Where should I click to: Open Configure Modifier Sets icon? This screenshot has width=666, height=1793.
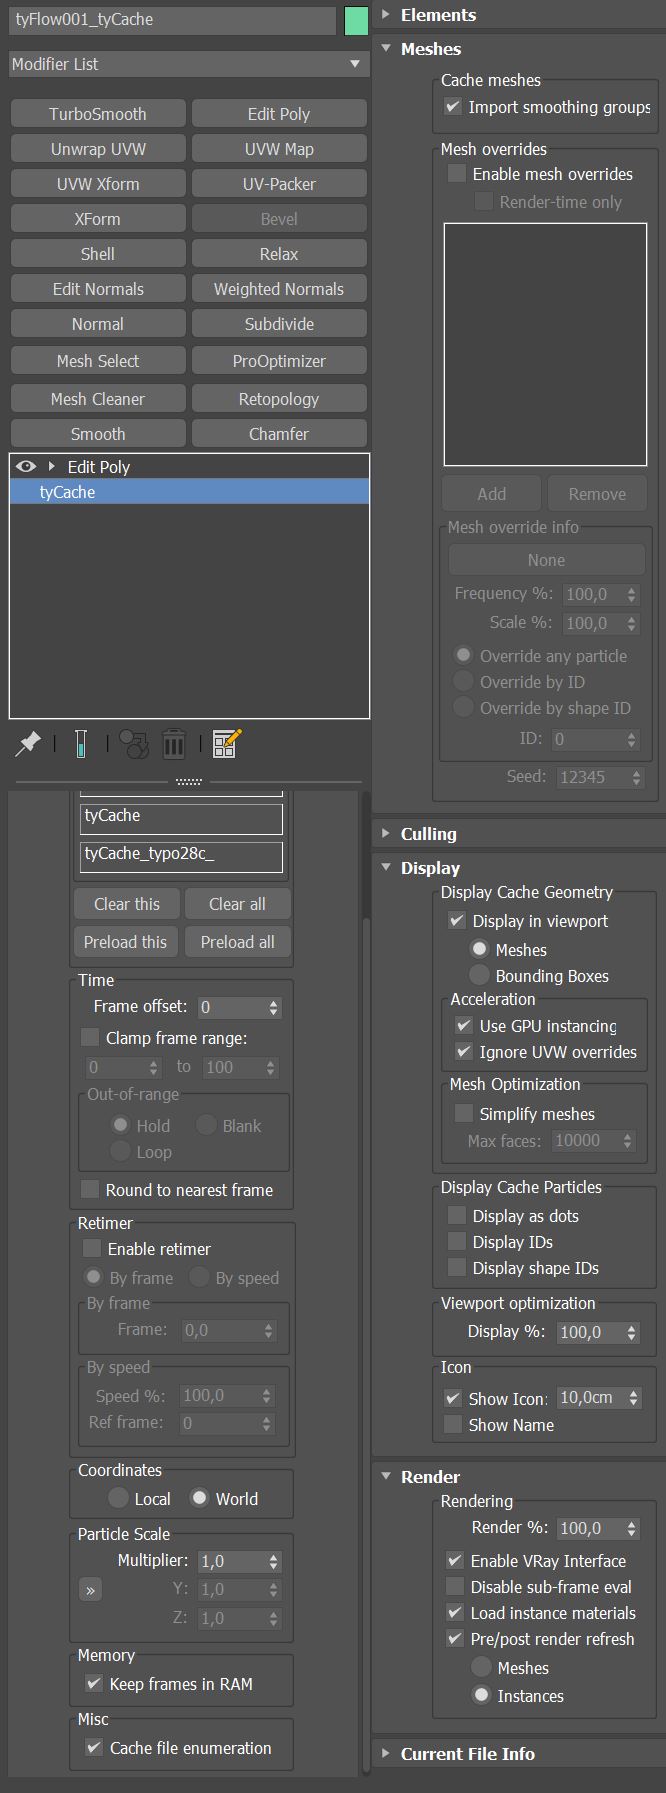coord(226,743)
